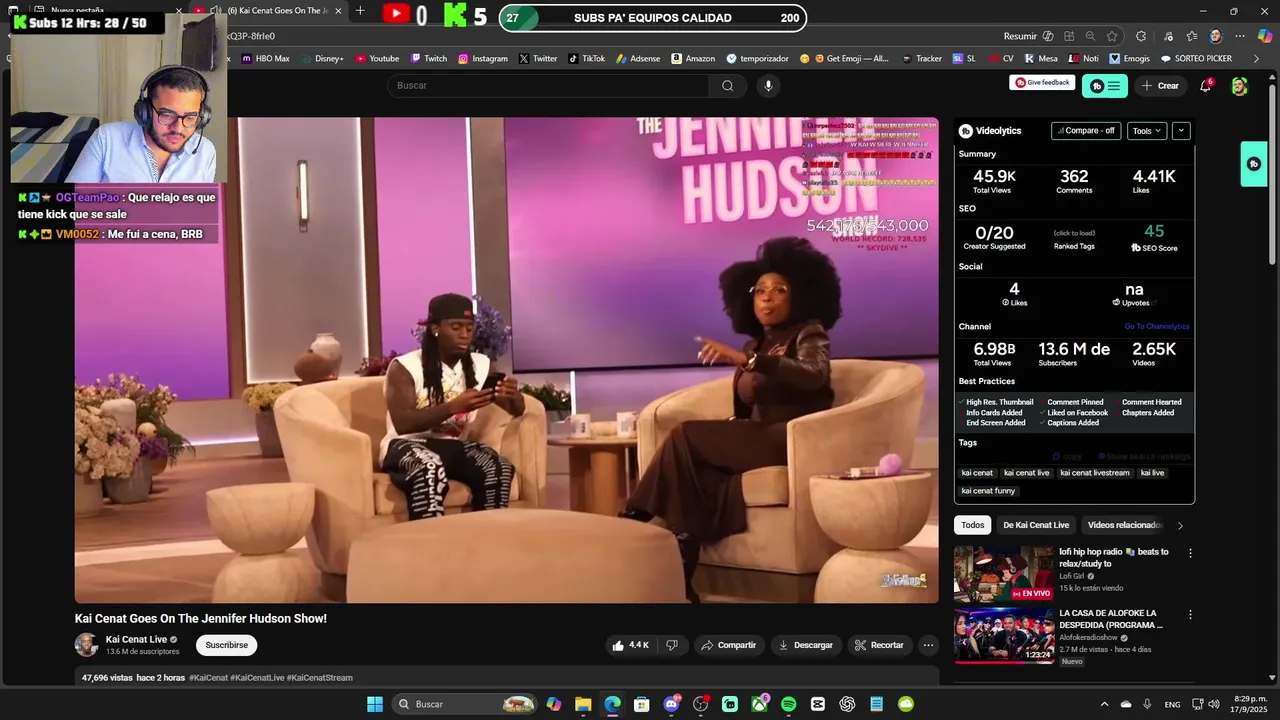This screenshot has height=720, width=1280.
Task: Show hidden system tray icons
Action: [1104, 704]
